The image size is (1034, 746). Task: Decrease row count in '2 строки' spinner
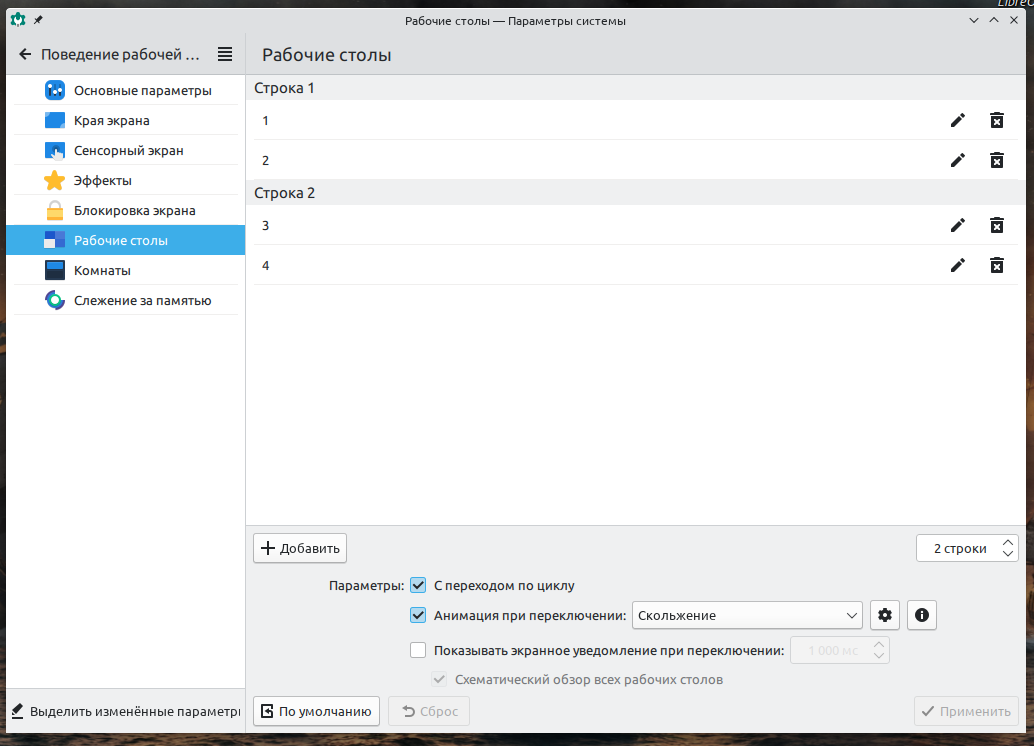[x=1008, y=553]
